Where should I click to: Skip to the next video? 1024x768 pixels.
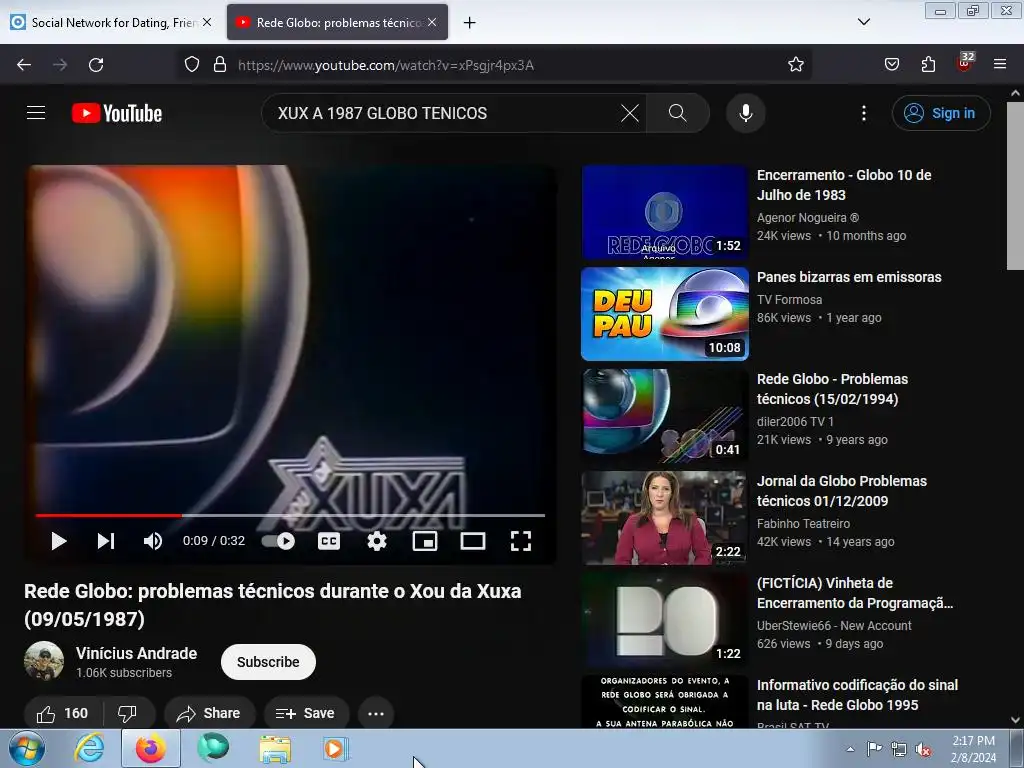pos(106,541)
